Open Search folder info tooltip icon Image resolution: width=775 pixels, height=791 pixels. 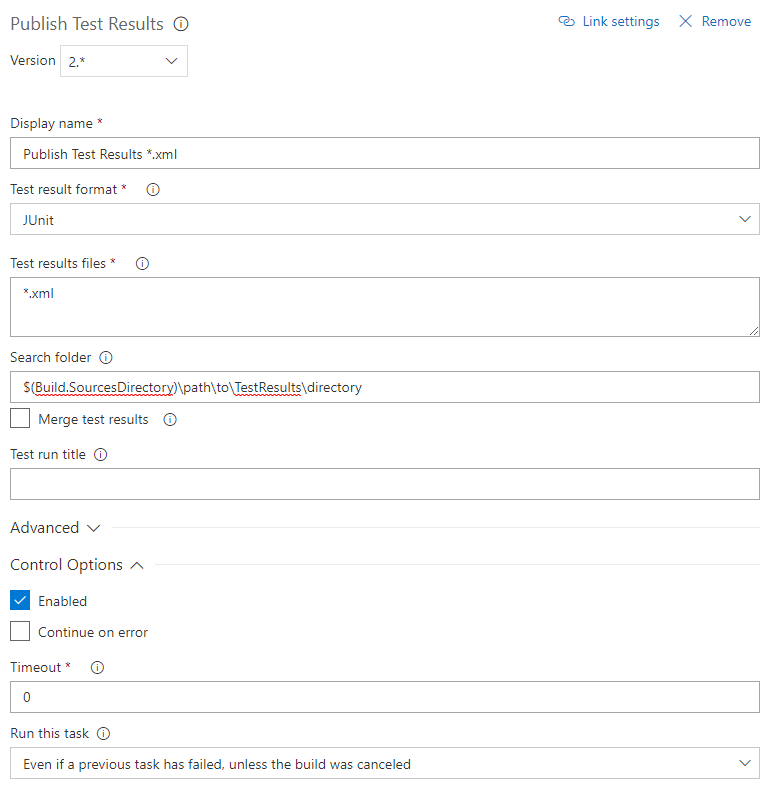coord(106,358)
